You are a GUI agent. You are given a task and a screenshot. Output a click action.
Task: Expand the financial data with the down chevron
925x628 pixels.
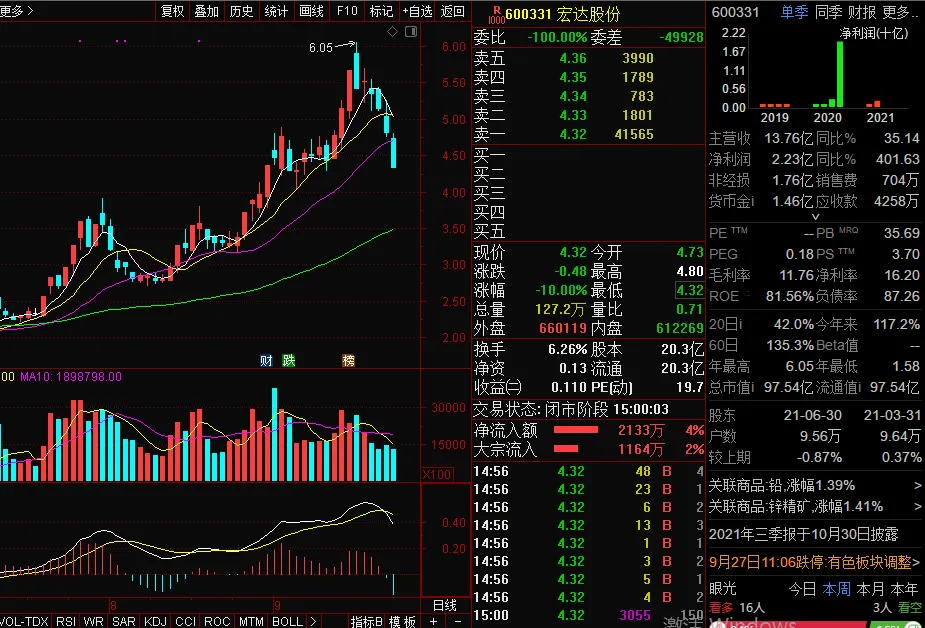(815, 216)
